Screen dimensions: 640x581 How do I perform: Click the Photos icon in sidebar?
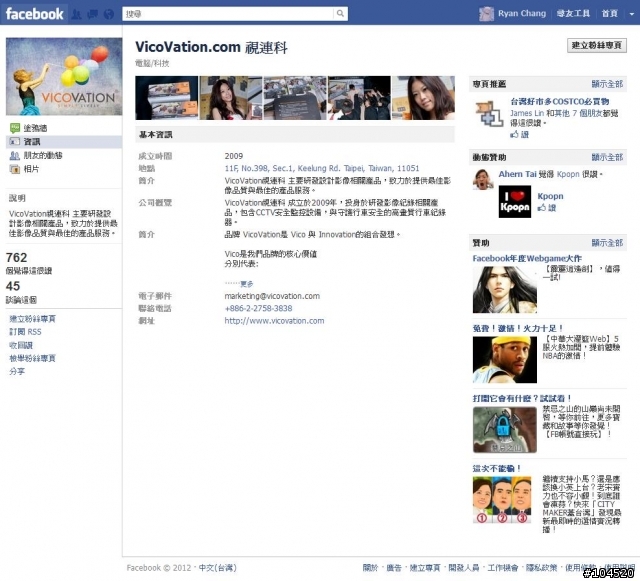(x=15, y=169)
